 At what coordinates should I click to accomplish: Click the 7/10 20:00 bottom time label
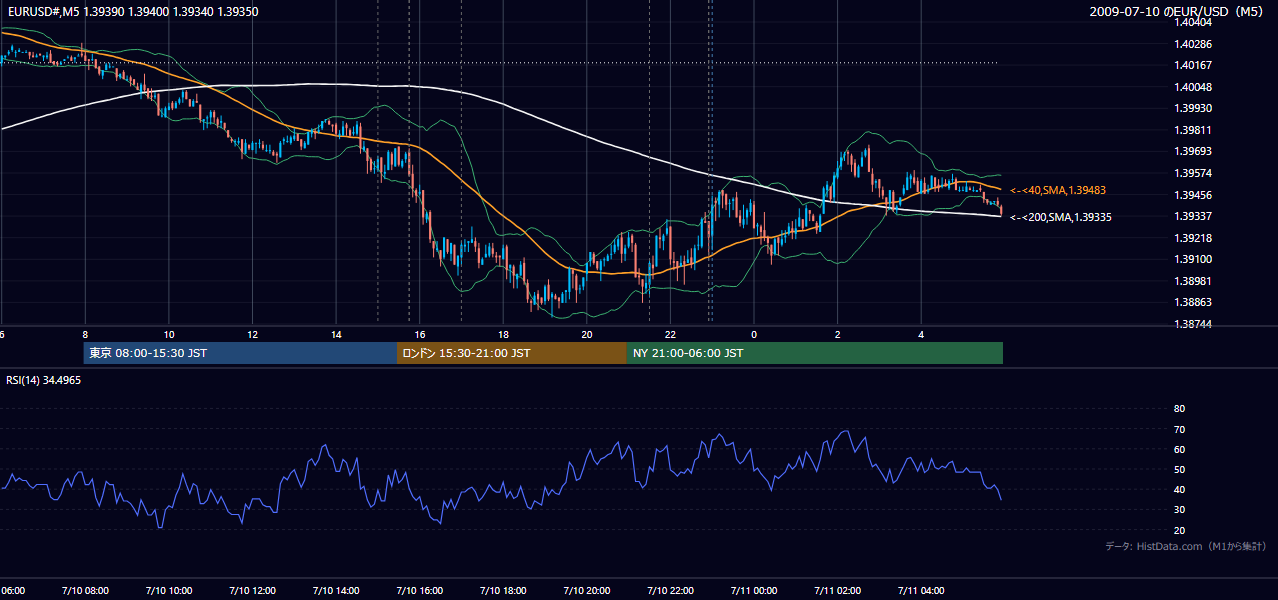pyautogui.click(x=587, y=590)
